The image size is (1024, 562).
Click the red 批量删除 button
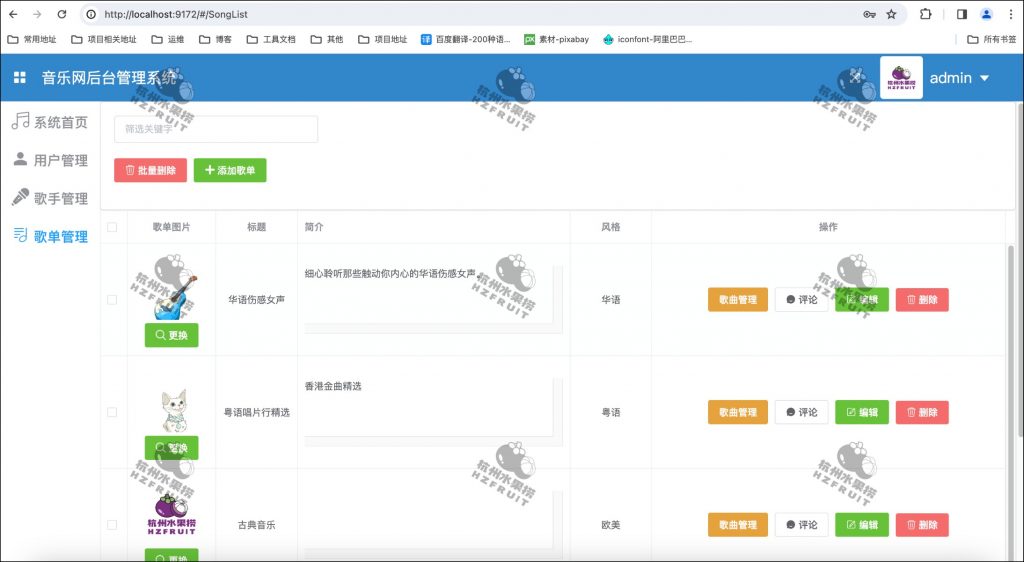click(x=150, y=170)
